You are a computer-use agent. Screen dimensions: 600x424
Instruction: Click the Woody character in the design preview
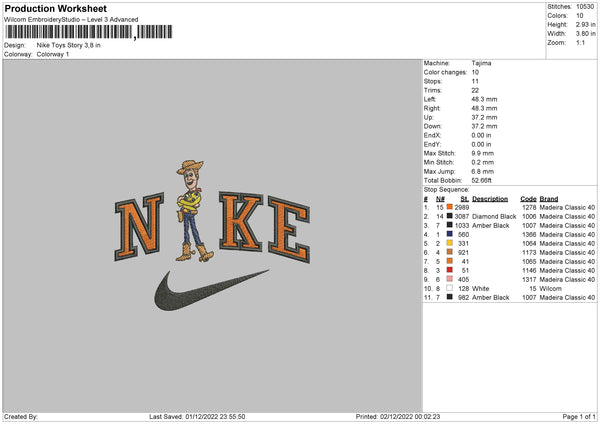193,210
